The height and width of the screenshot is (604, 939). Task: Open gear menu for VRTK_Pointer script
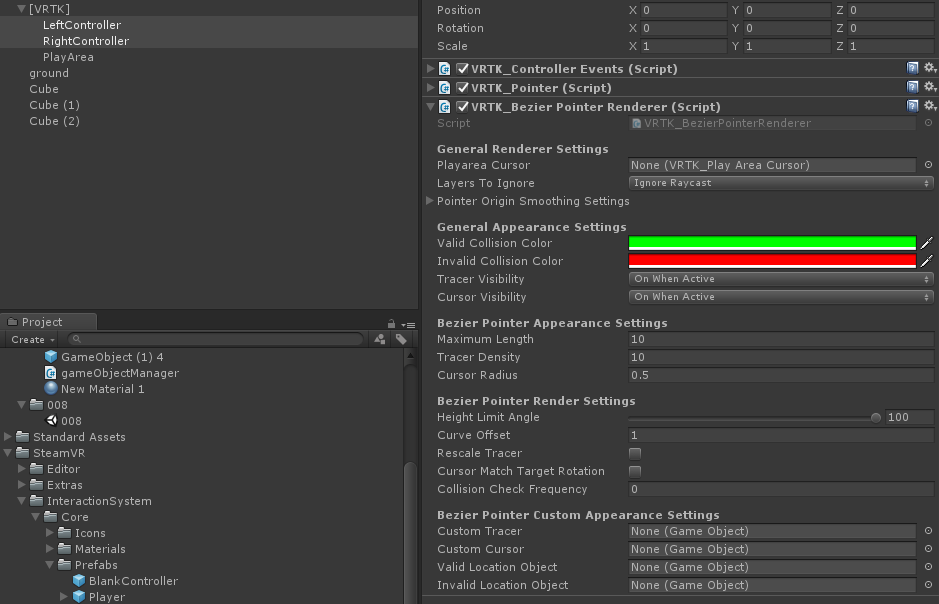click(x=929, y=87)
